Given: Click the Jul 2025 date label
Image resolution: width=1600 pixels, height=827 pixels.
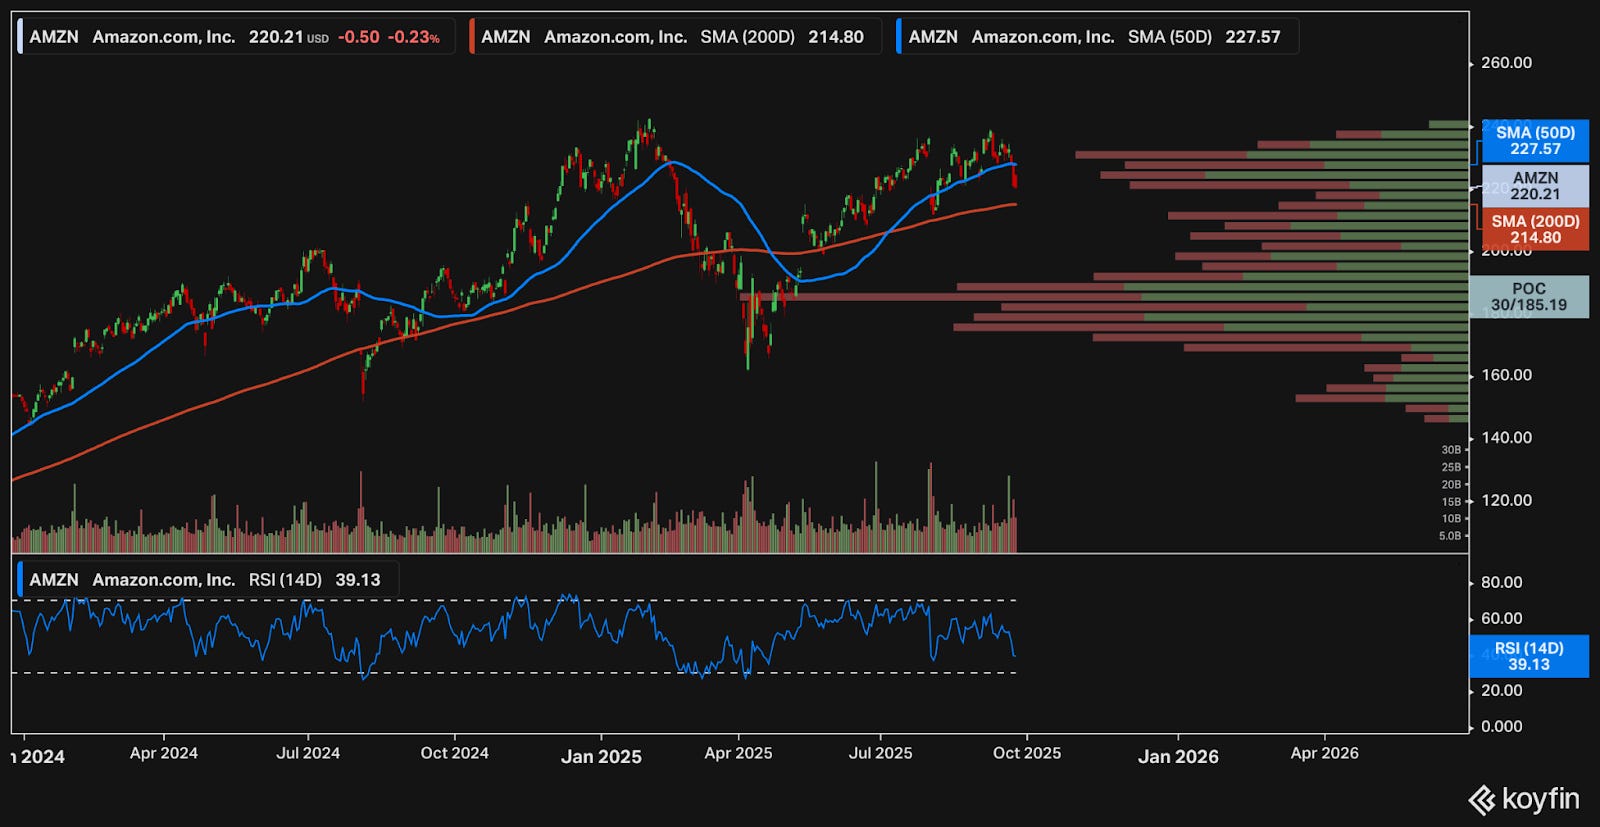Looking at the screenshot, I should pyautogui.click(x=880, y=753).
